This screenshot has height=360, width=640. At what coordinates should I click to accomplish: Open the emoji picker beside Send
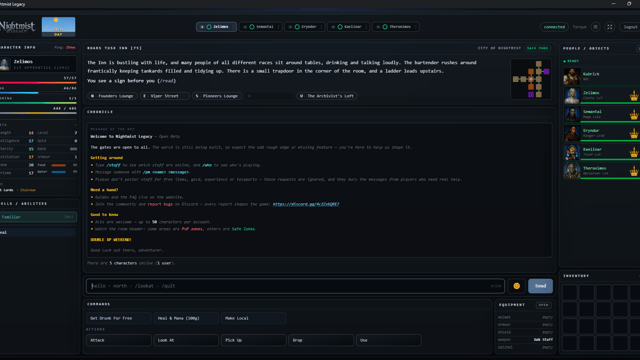516,286
